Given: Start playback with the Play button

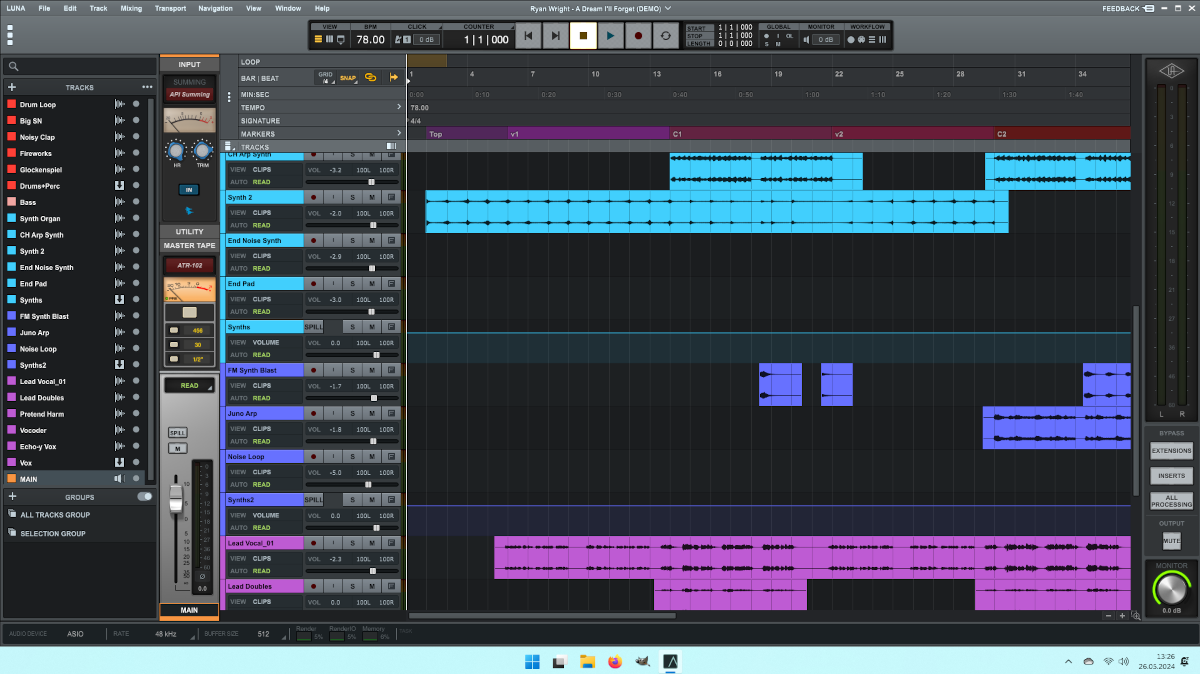Looking at the screenshot, I should (x=610, y=37).
